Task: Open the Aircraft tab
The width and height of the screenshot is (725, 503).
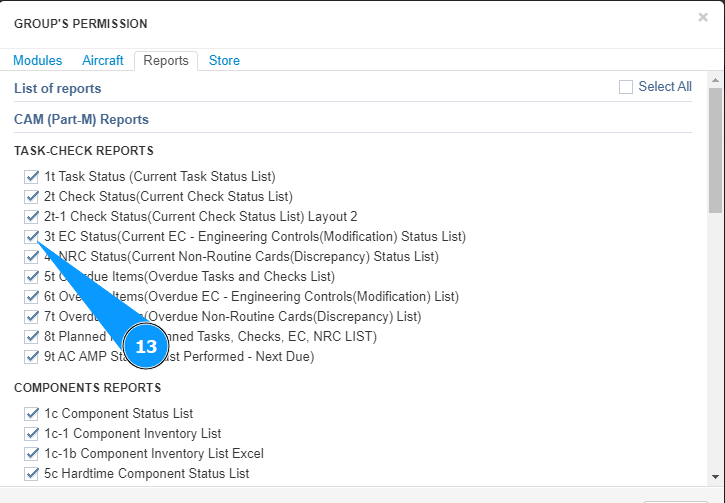Action: coord(103,61)
